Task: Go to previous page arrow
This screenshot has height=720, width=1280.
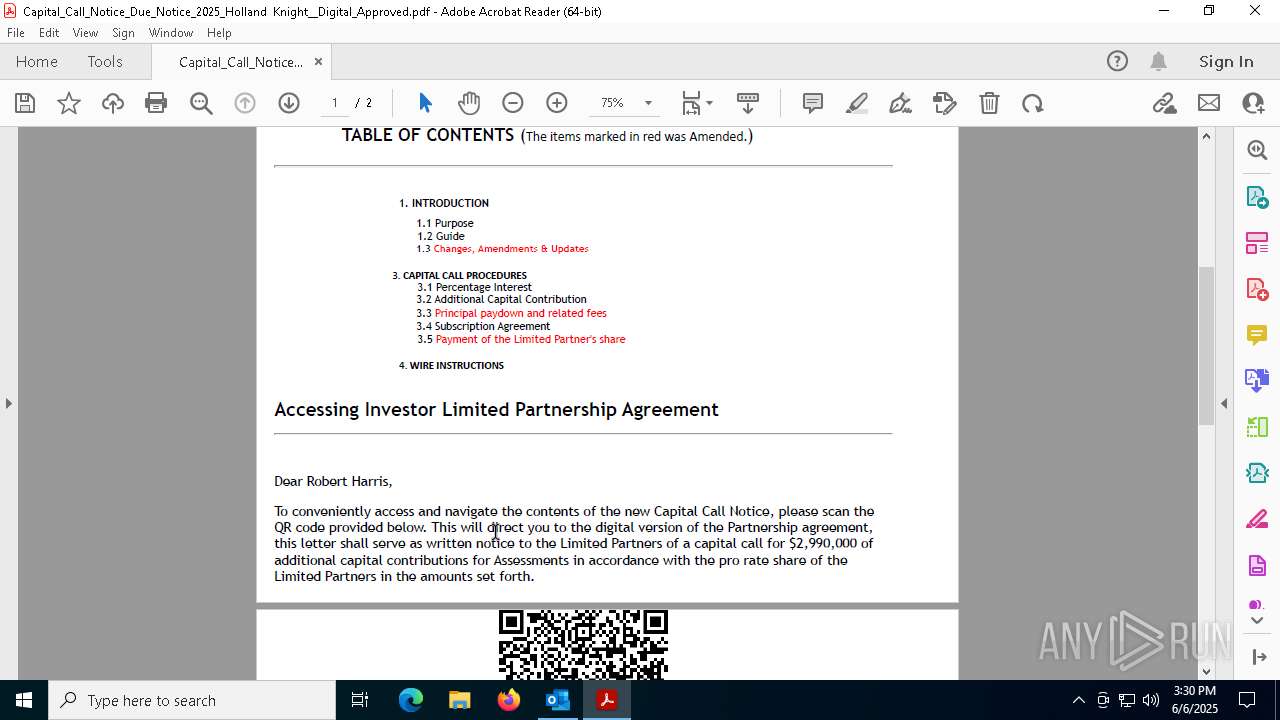Action: coord(245,103)
